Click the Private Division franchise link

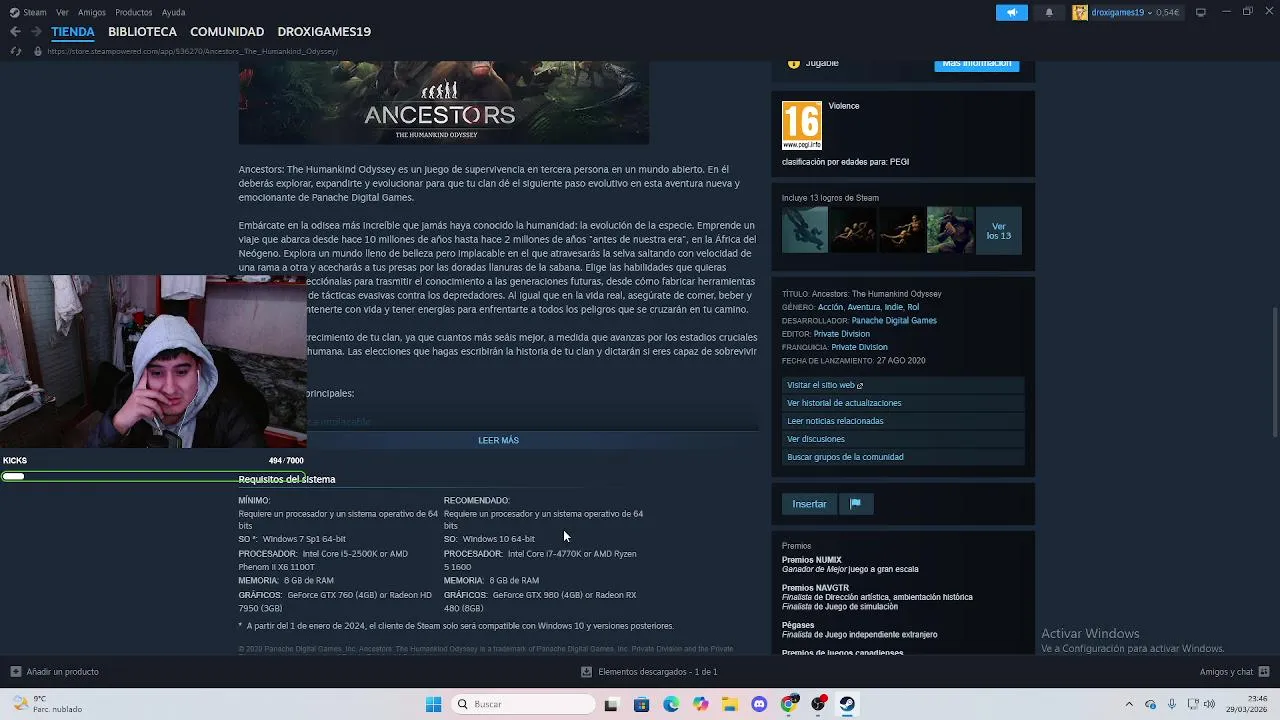[x=859, y=347]
